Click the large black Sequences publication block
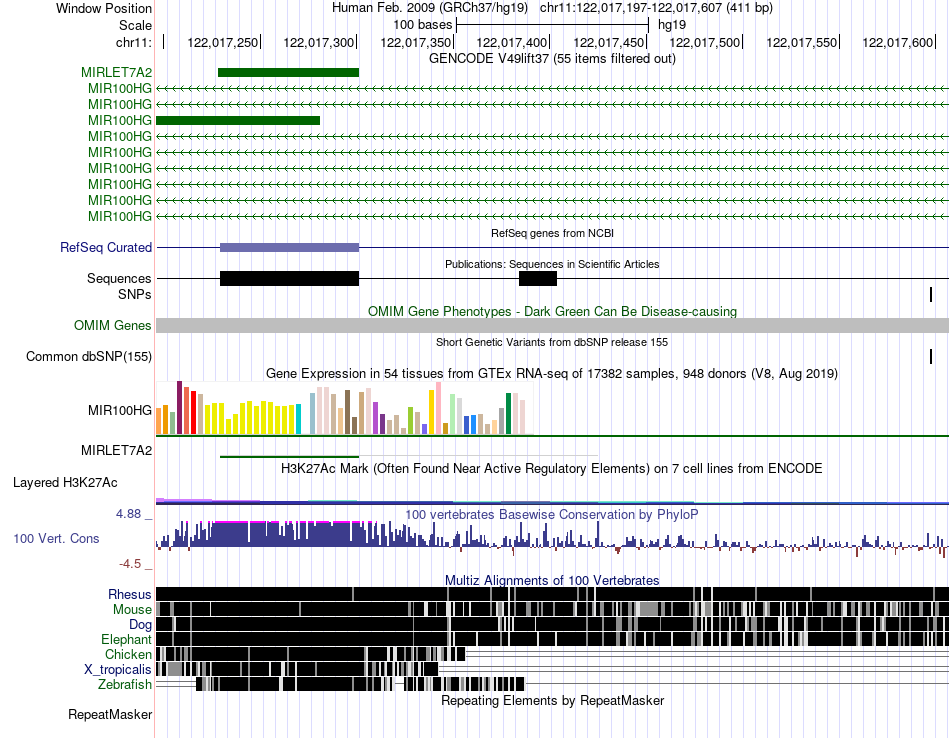 tap(290, 279)
